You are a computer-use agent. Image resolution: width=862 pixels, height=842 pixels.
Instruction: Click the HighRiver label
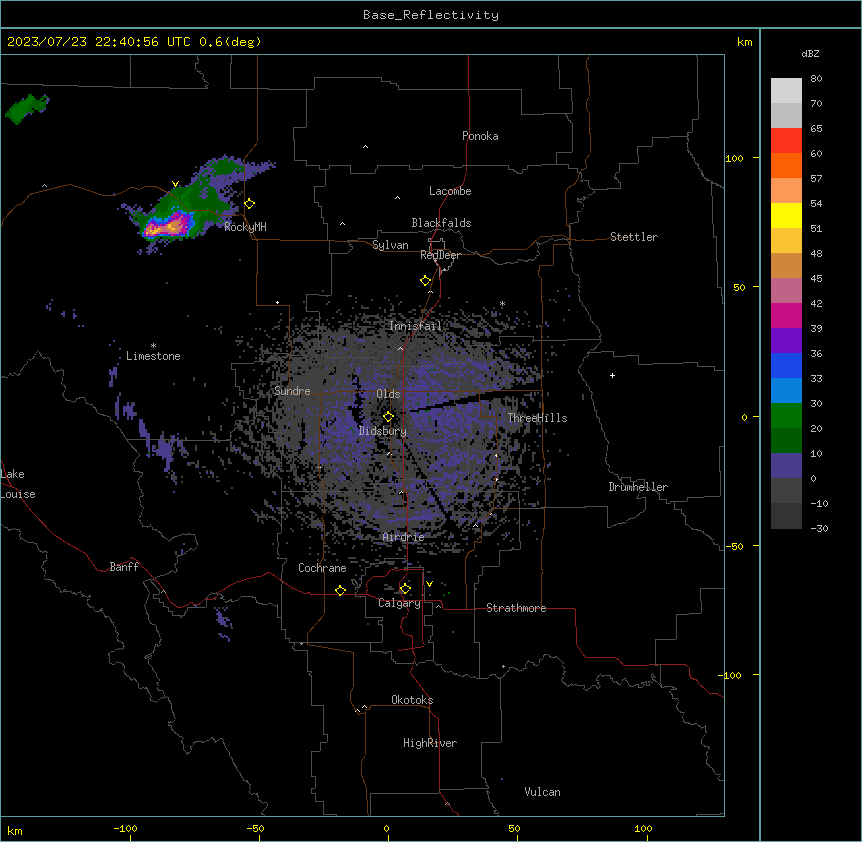click(430, 743)
